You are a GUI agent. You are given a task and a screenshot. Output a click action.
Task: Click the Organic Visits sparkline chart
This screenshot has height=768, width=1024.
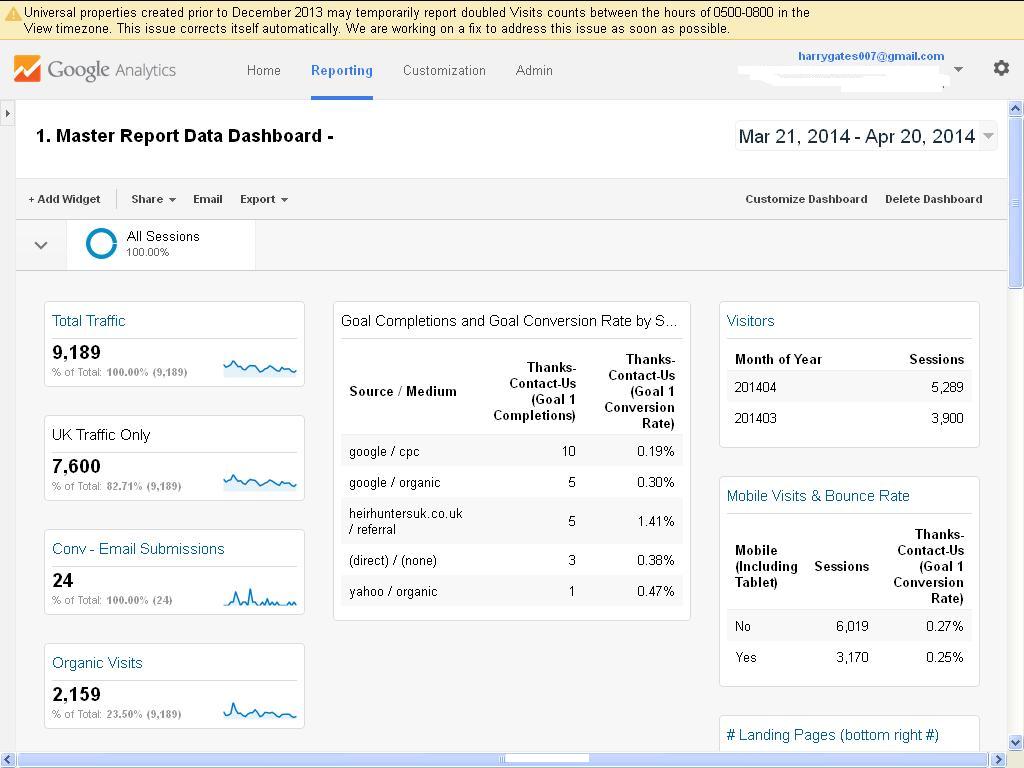click(x=260, y=710)
